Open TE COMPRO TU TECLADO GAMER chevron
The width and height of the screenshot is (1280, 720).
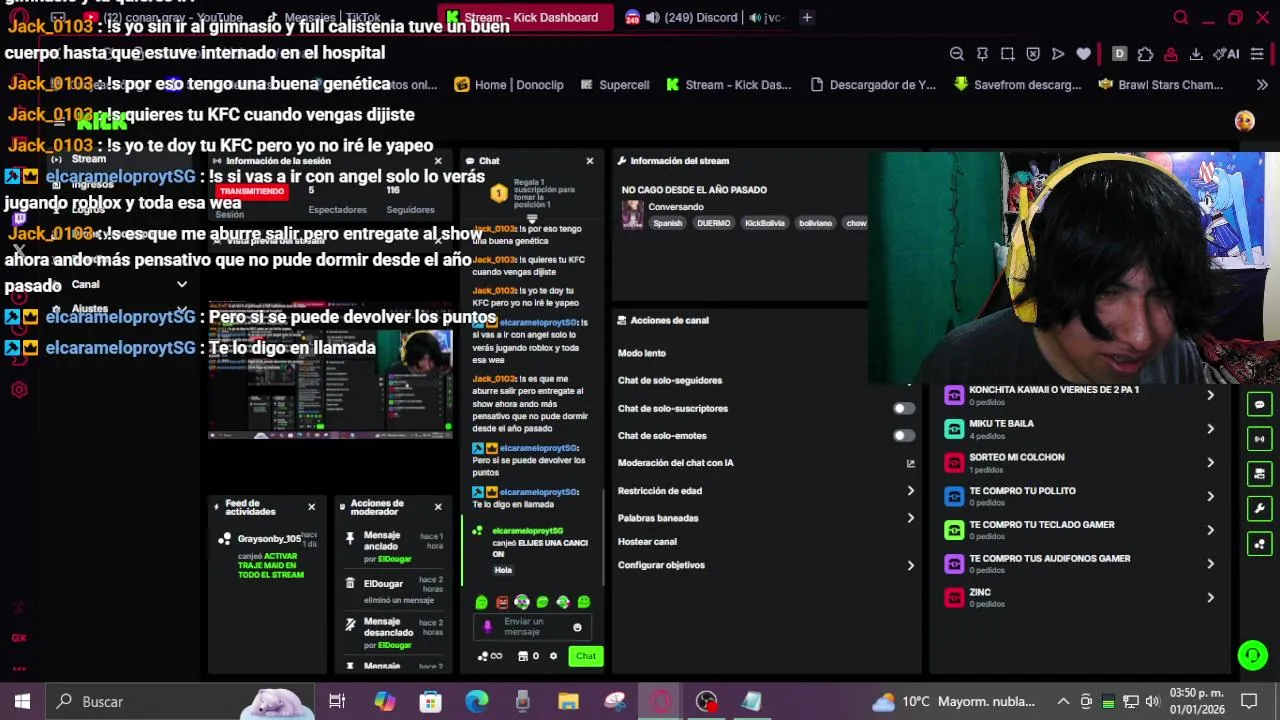(x=1210, y=530)
